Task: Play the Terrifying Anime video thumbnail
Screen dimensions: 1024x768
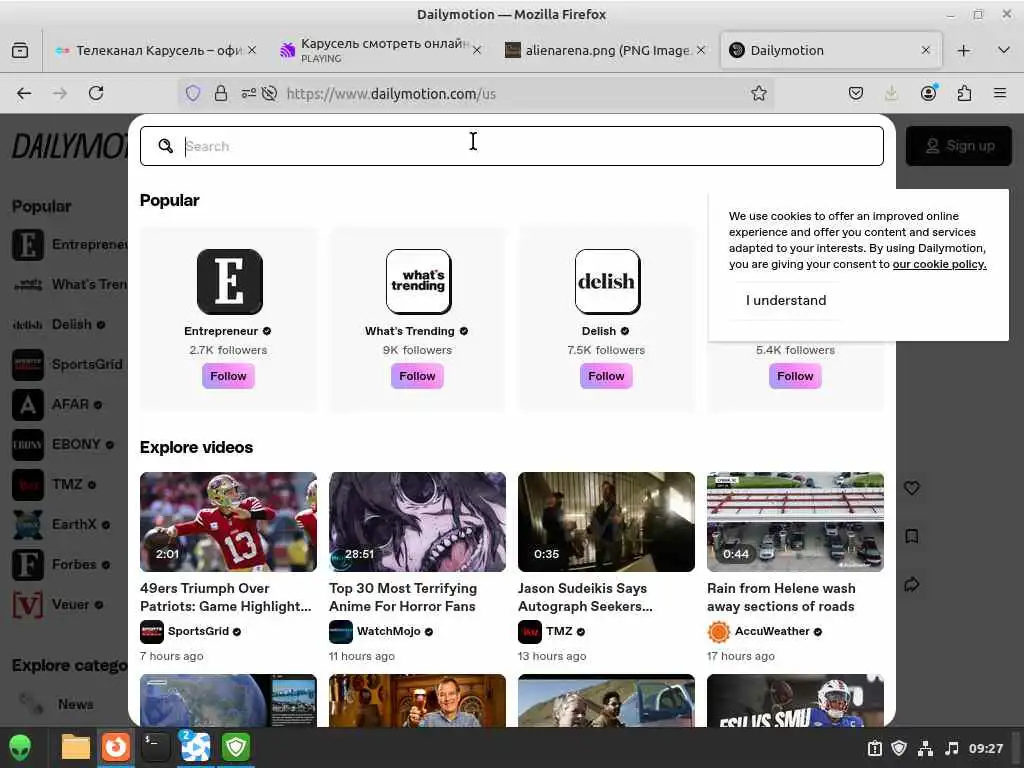Action: click(x=417, y=522)
